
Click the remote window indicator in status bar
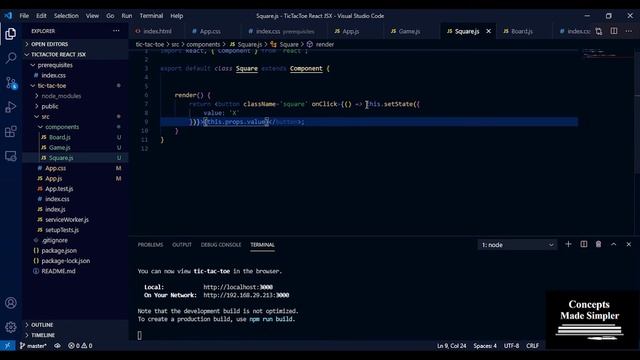coord(7,346)
